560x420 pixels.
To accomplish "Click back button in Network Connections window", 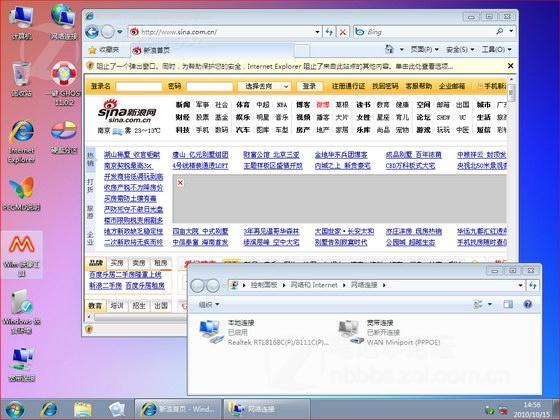I will coord(198,285).
